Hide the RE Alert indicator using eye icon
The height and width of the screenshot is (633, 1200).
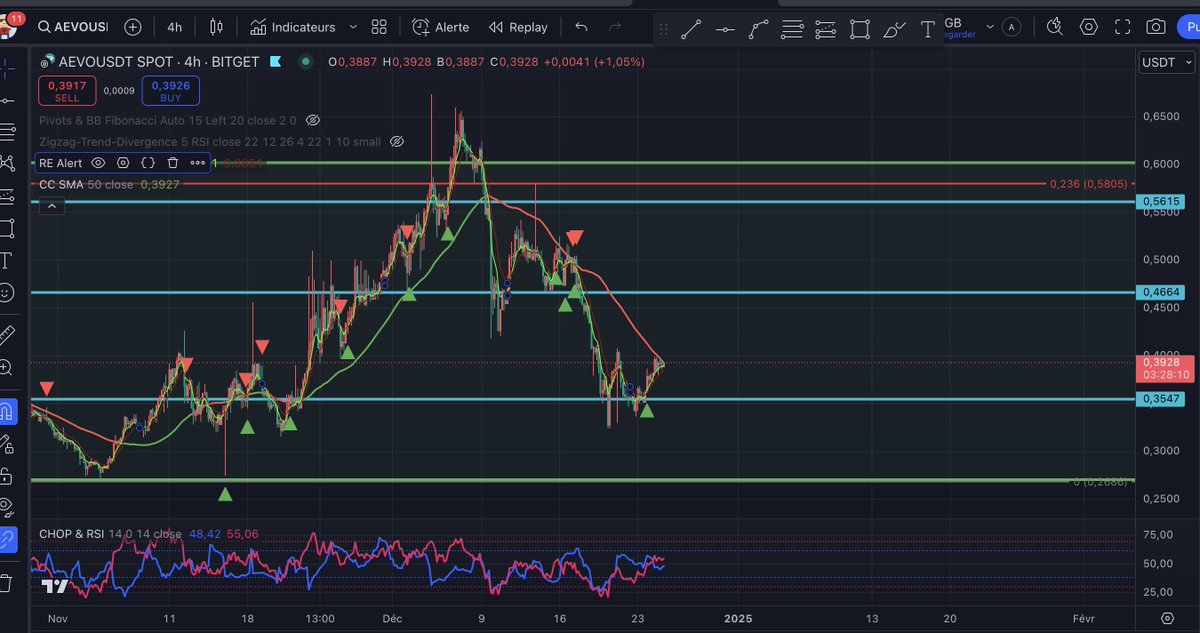coord(98,163)
